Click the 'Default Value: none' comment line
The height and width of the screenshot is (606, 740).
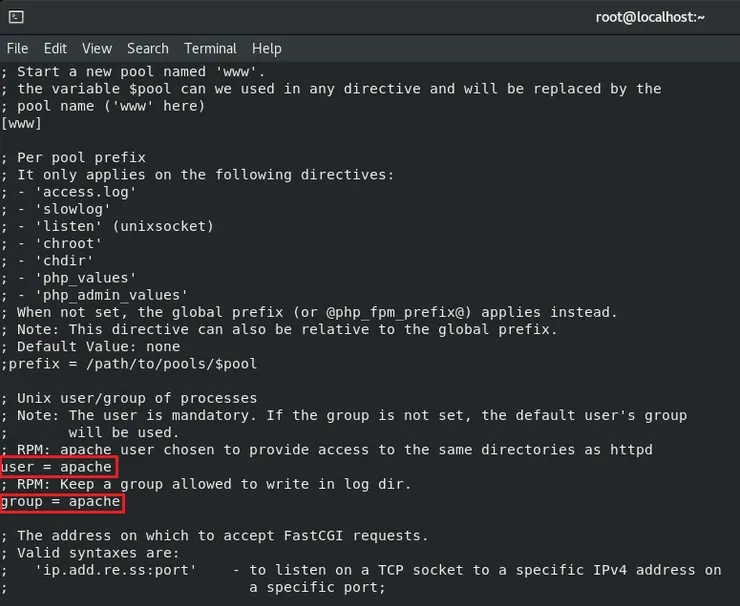click(100, 346)
